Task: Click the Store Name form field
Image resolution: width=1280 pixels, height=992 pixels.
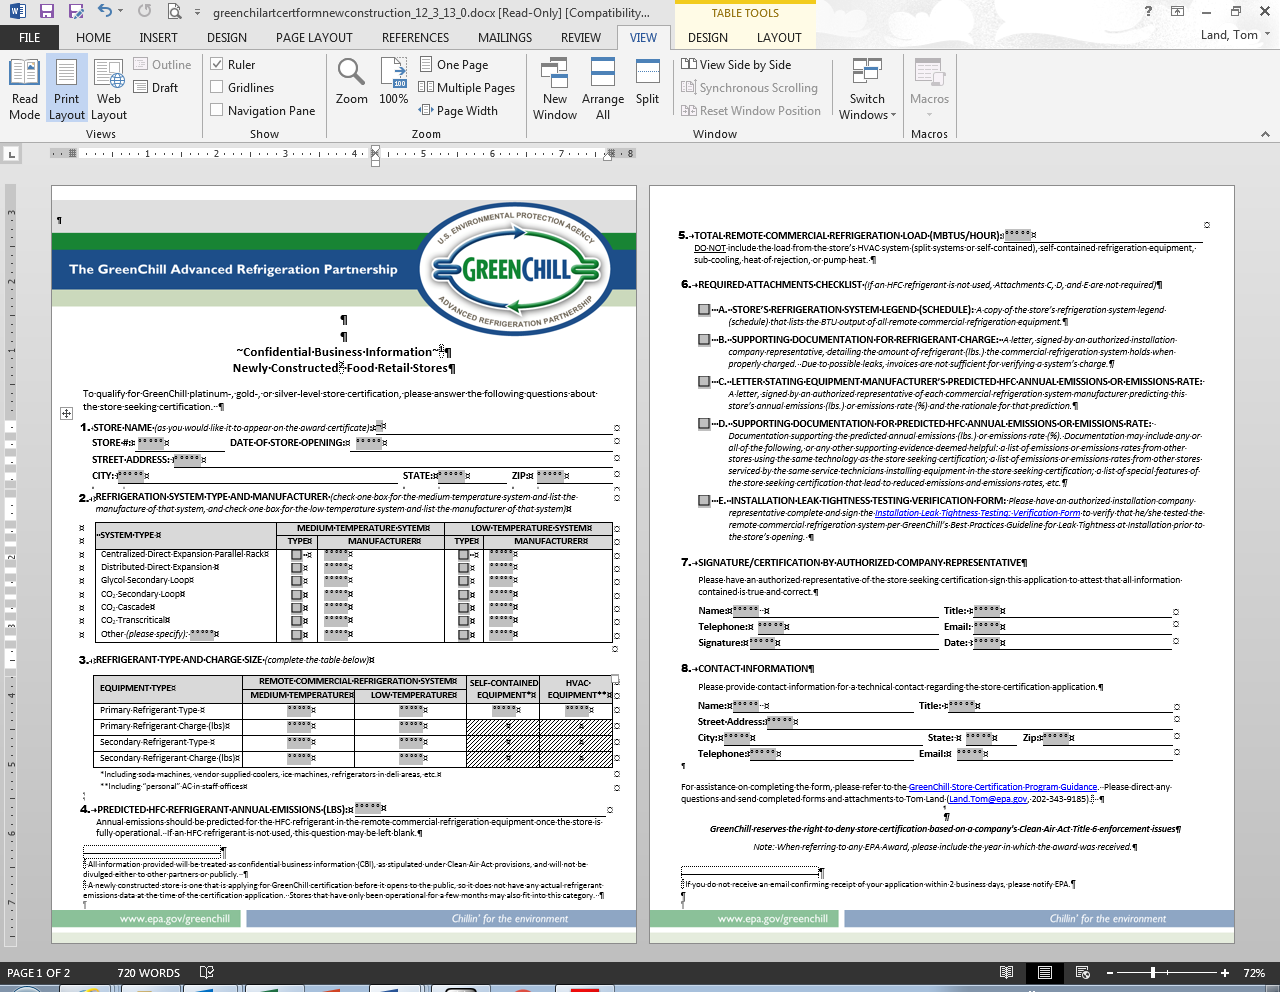Action: (380, 427)
